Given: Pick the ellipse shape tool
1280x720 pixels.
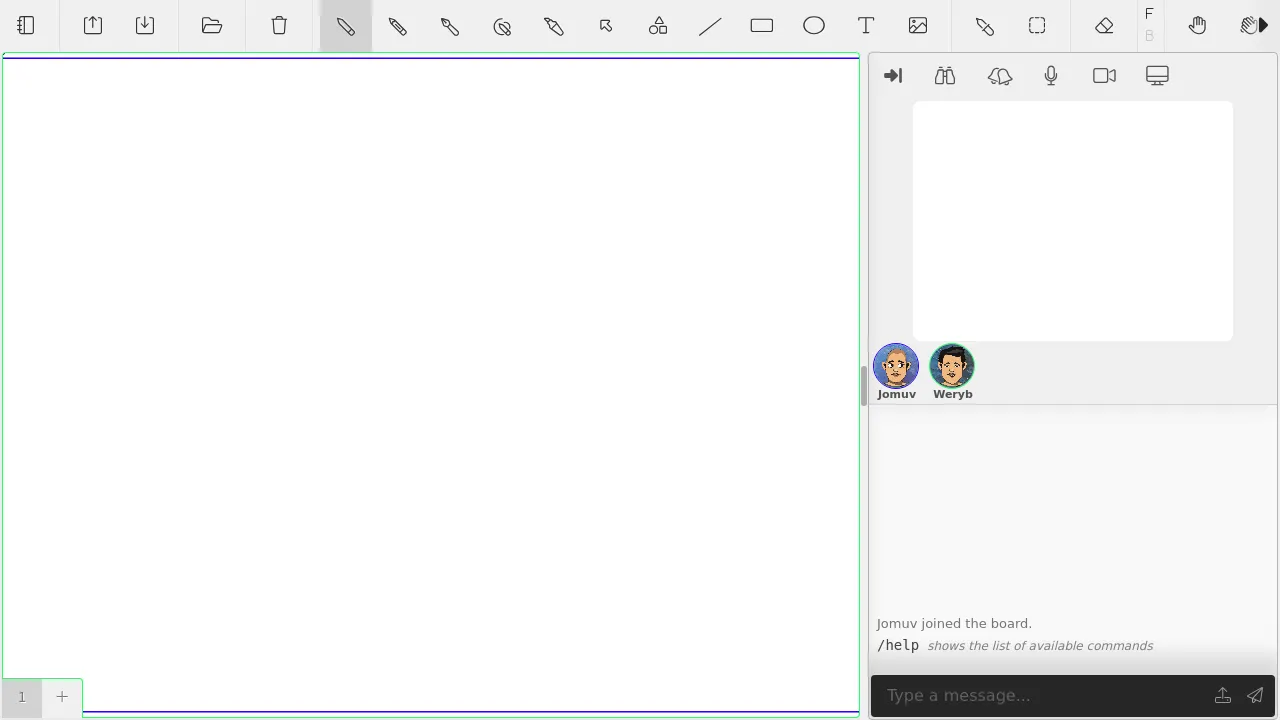Looking at the screenshot, I should click(x=814, y=25).
